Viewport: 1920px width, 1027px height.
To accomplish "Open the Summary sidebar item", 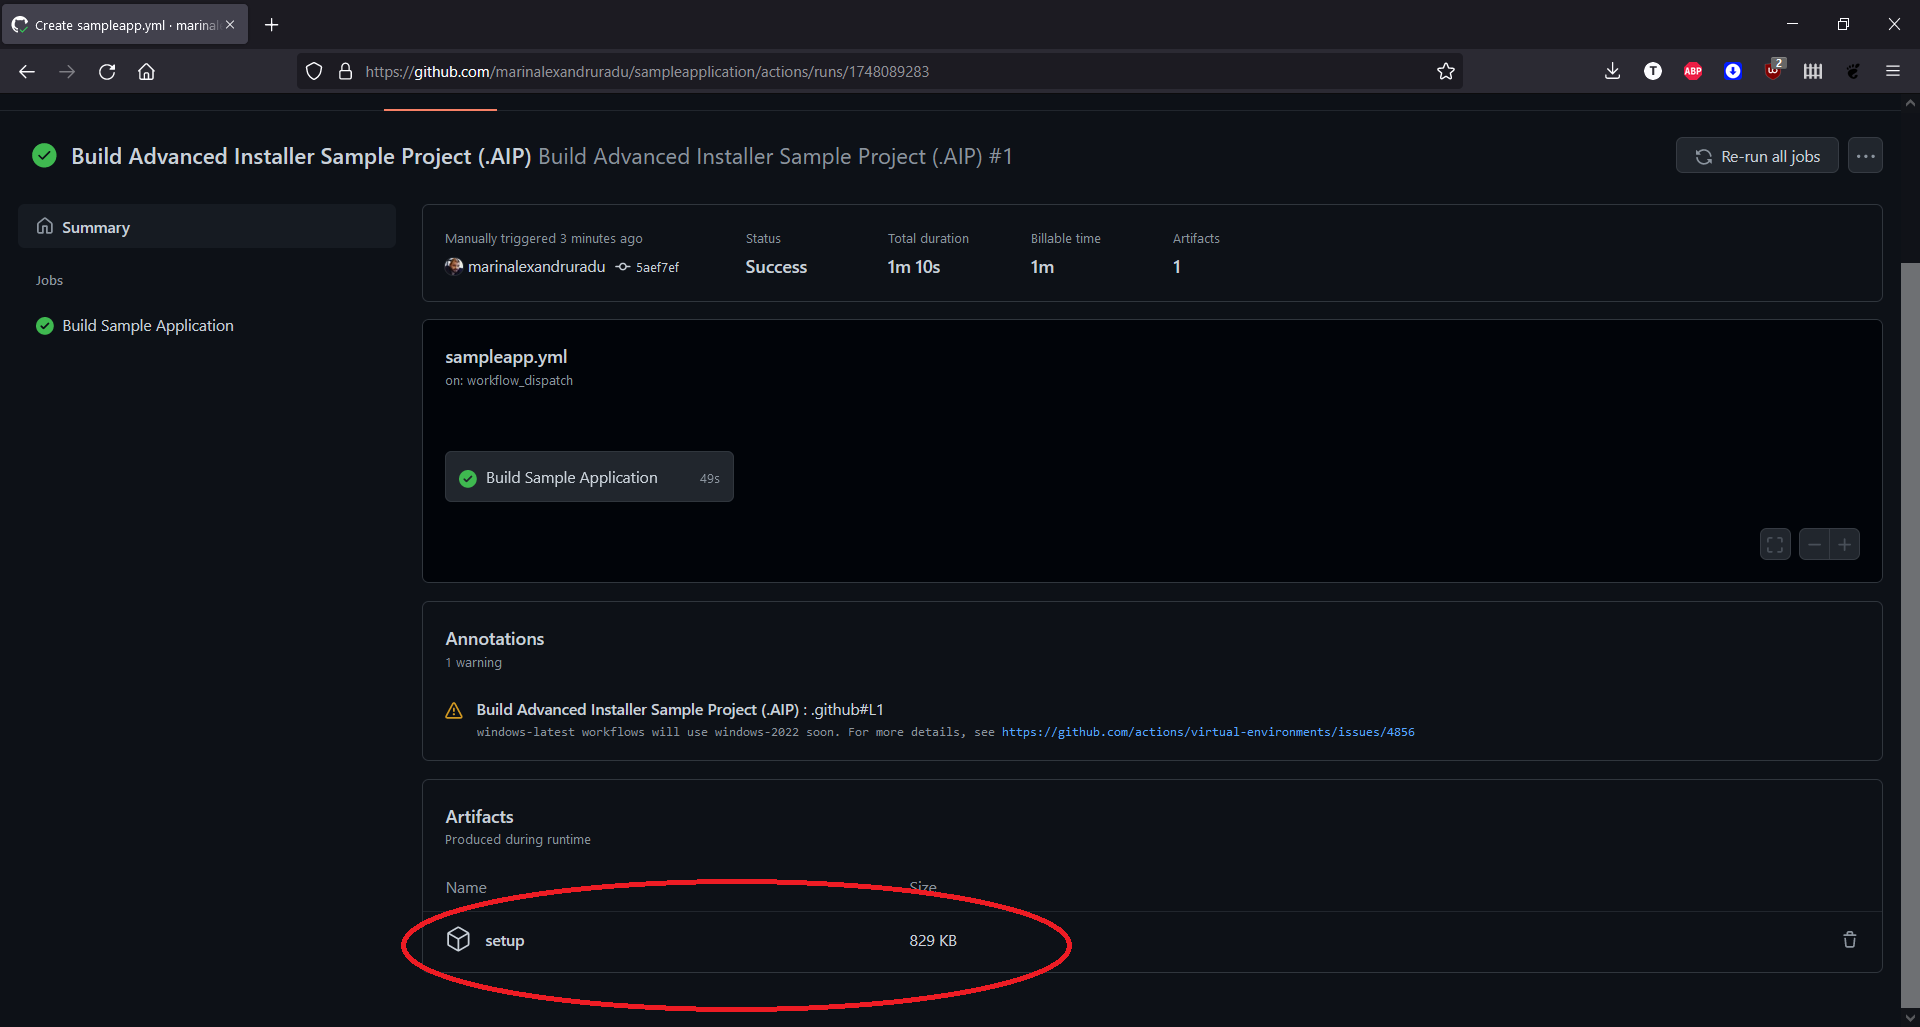I will click(x=207, y=227).
